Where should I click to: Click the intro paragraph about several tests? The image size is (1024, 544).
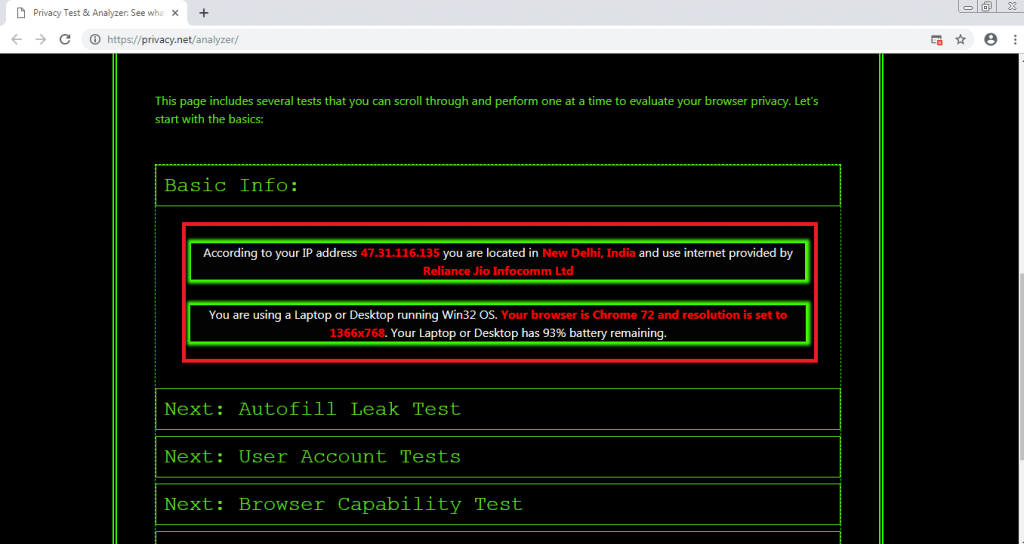487,110
